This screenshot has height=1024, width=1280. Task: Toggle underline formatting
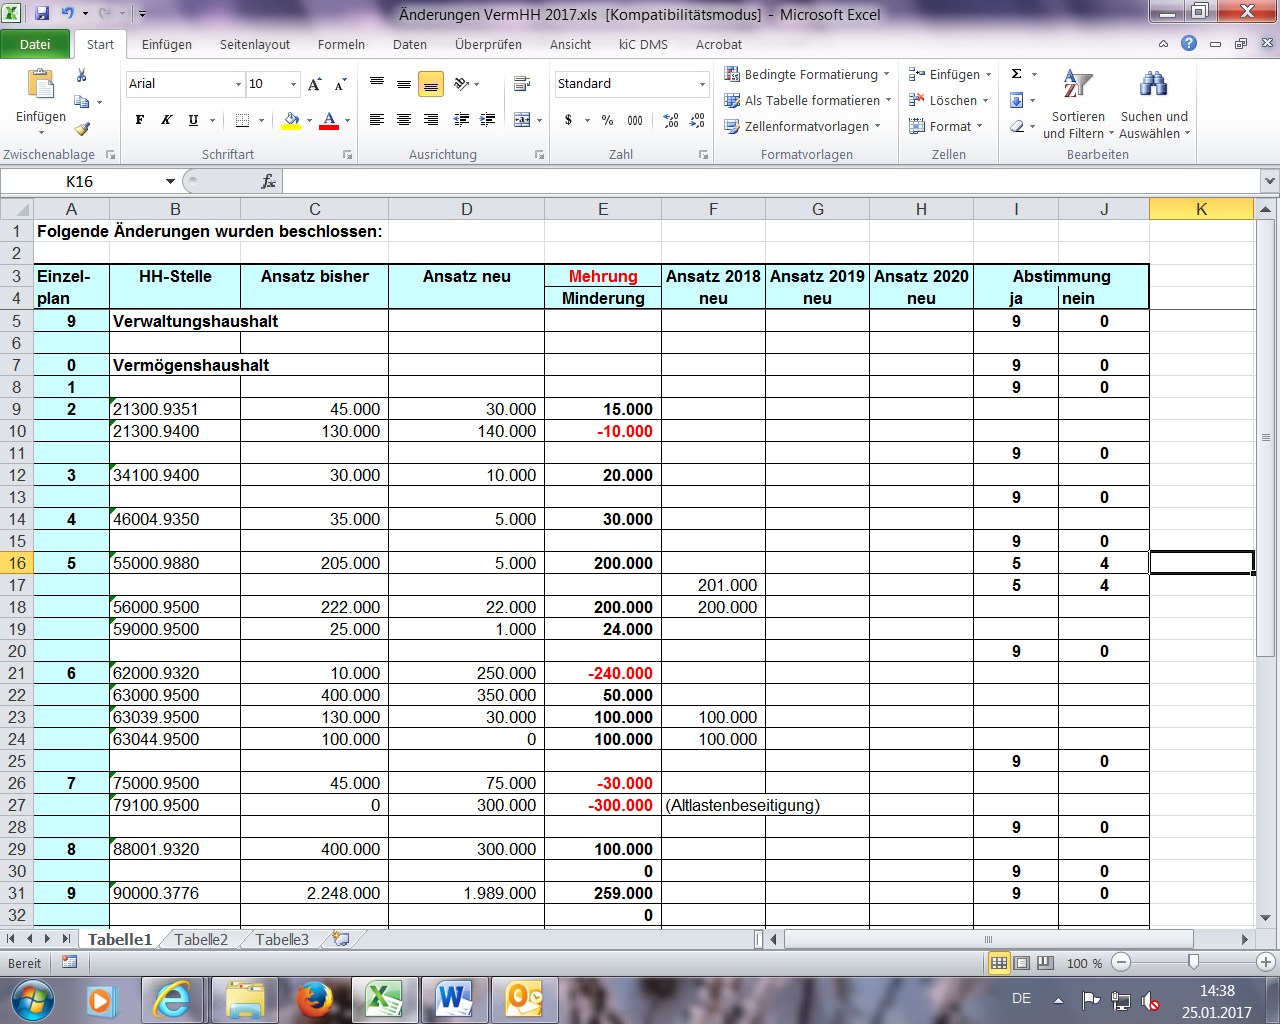pos(193,120)
